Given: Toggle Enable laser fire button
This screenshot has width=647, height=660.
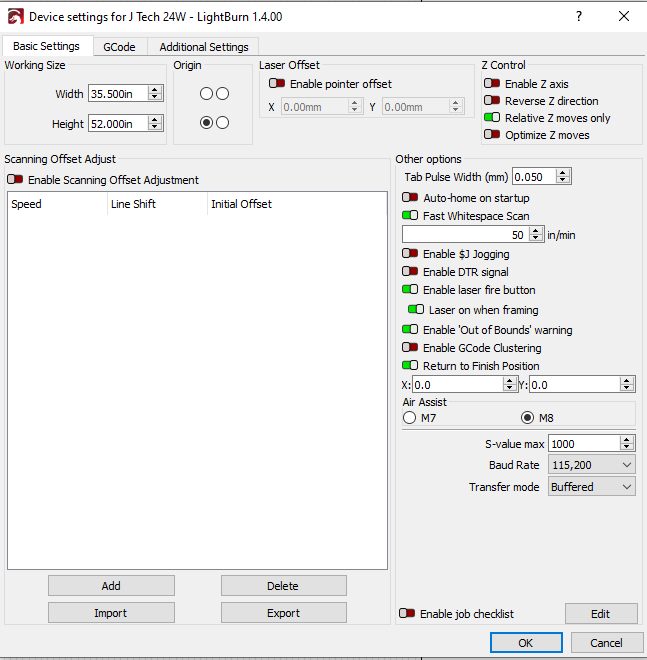Looking at the screenshot, I should [410, 290].
